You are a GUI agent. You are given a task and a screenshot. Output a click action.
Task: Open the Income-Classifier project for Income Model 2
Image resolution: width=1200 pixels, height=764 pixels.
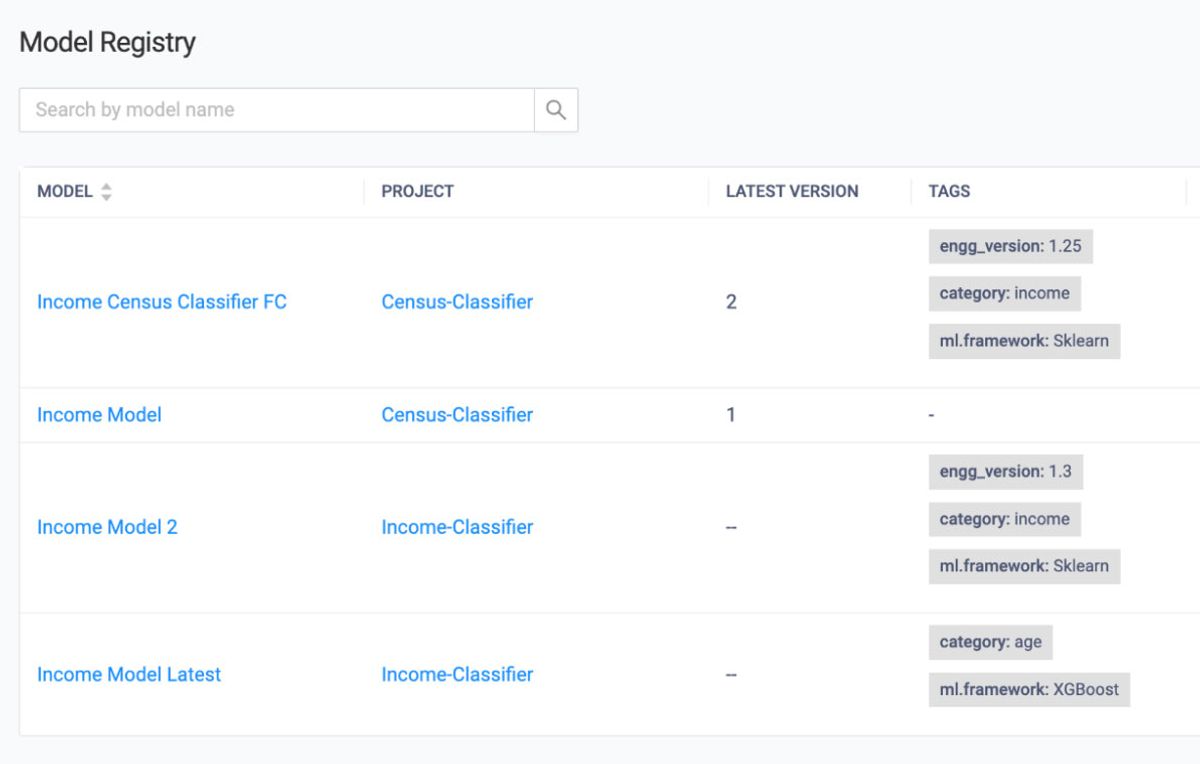(x=458, y=527)
